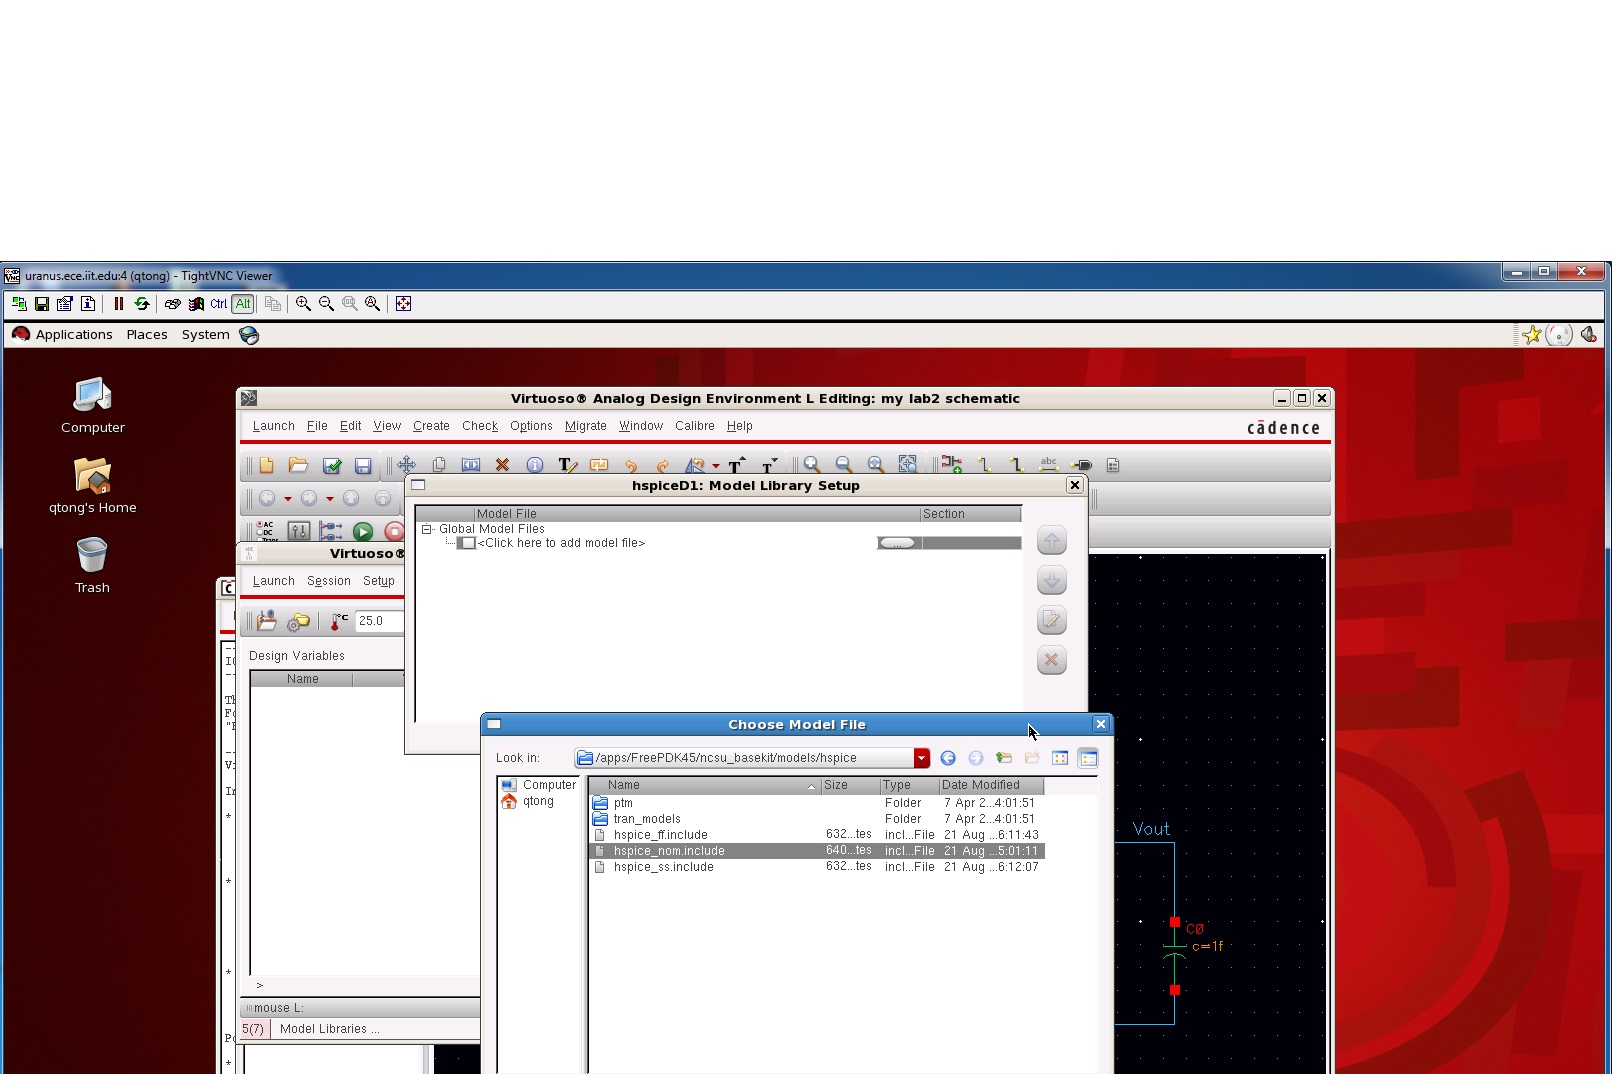Click the Undo arrow in Virtuoso toolbar

point(630,465)
